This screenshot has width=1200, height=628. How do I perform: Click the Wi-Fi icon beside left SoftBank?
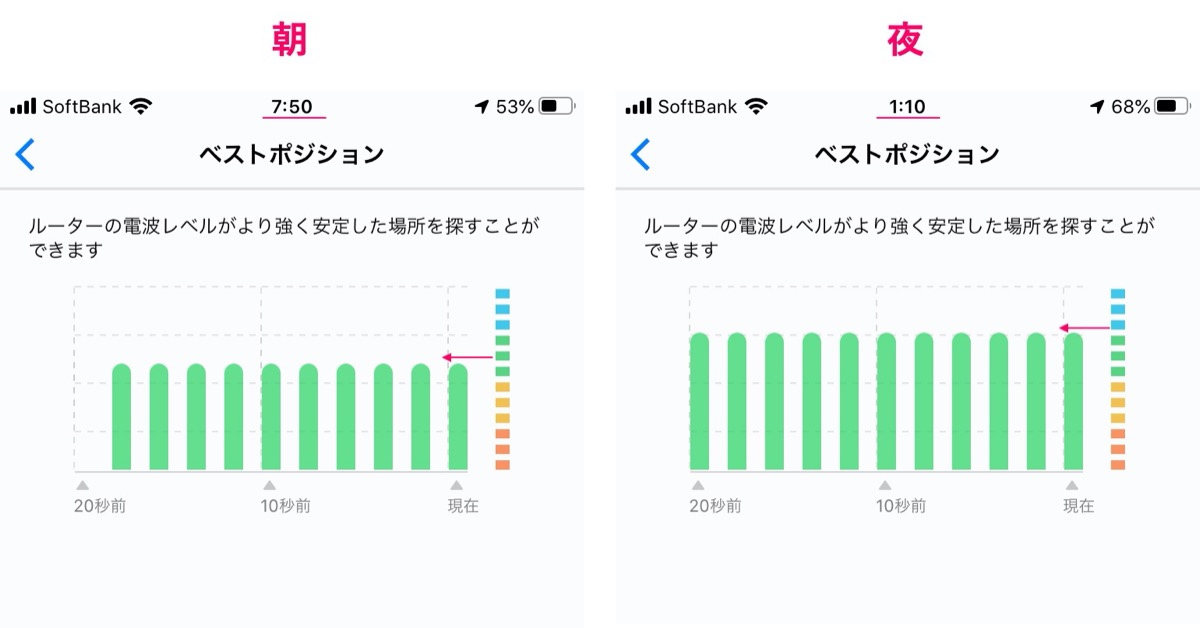click(x=141, y=106)
